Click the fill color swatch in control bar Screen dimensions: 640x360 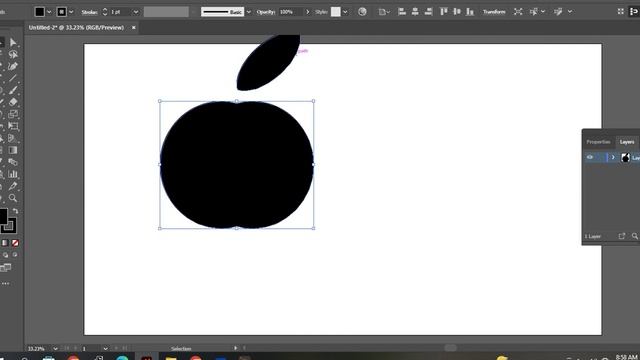point(40,12)
